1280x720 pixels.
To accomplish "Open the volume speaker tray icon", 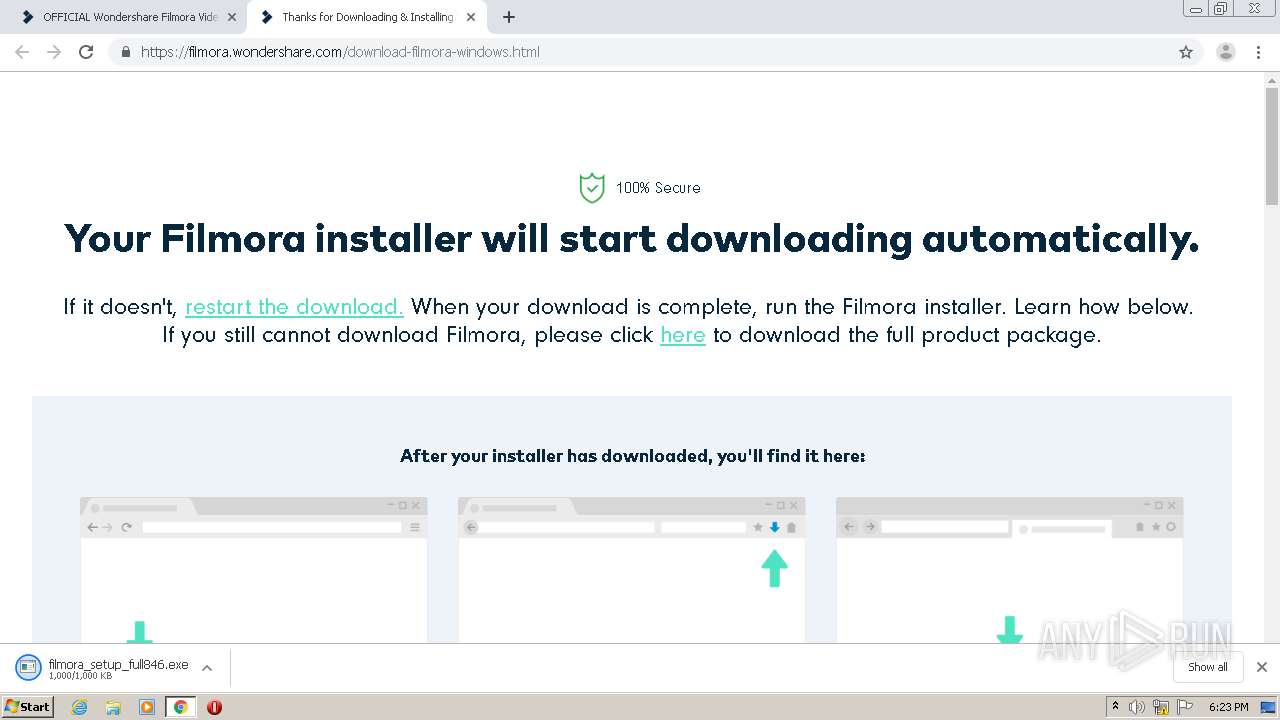I will click(1137, 707).
